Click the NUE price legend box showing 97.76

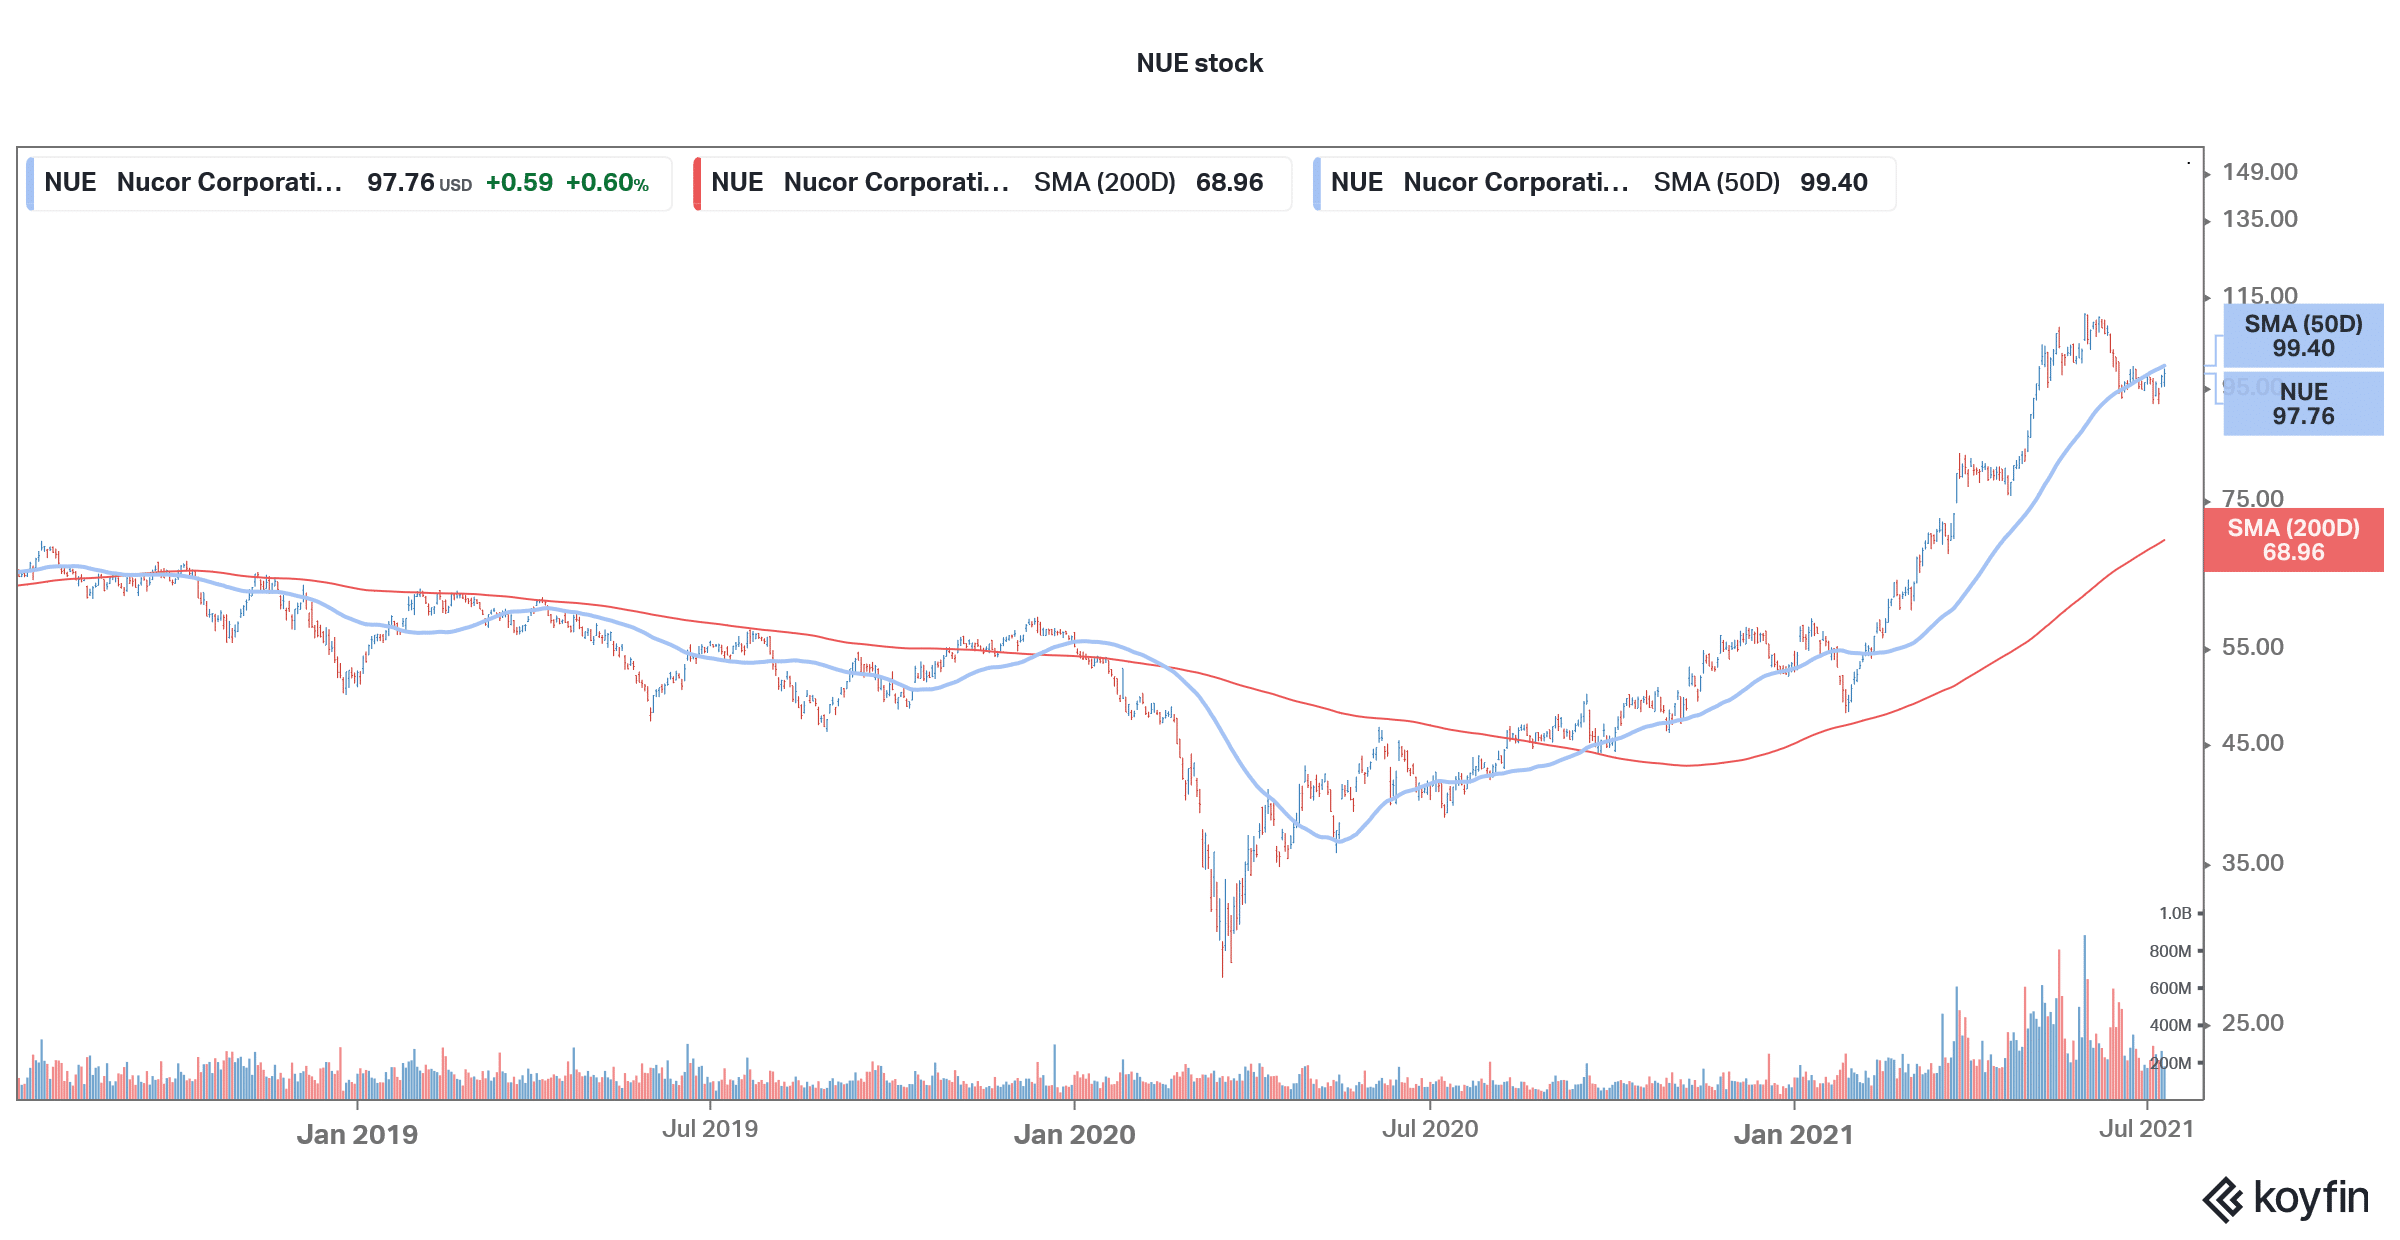point(349,183)
